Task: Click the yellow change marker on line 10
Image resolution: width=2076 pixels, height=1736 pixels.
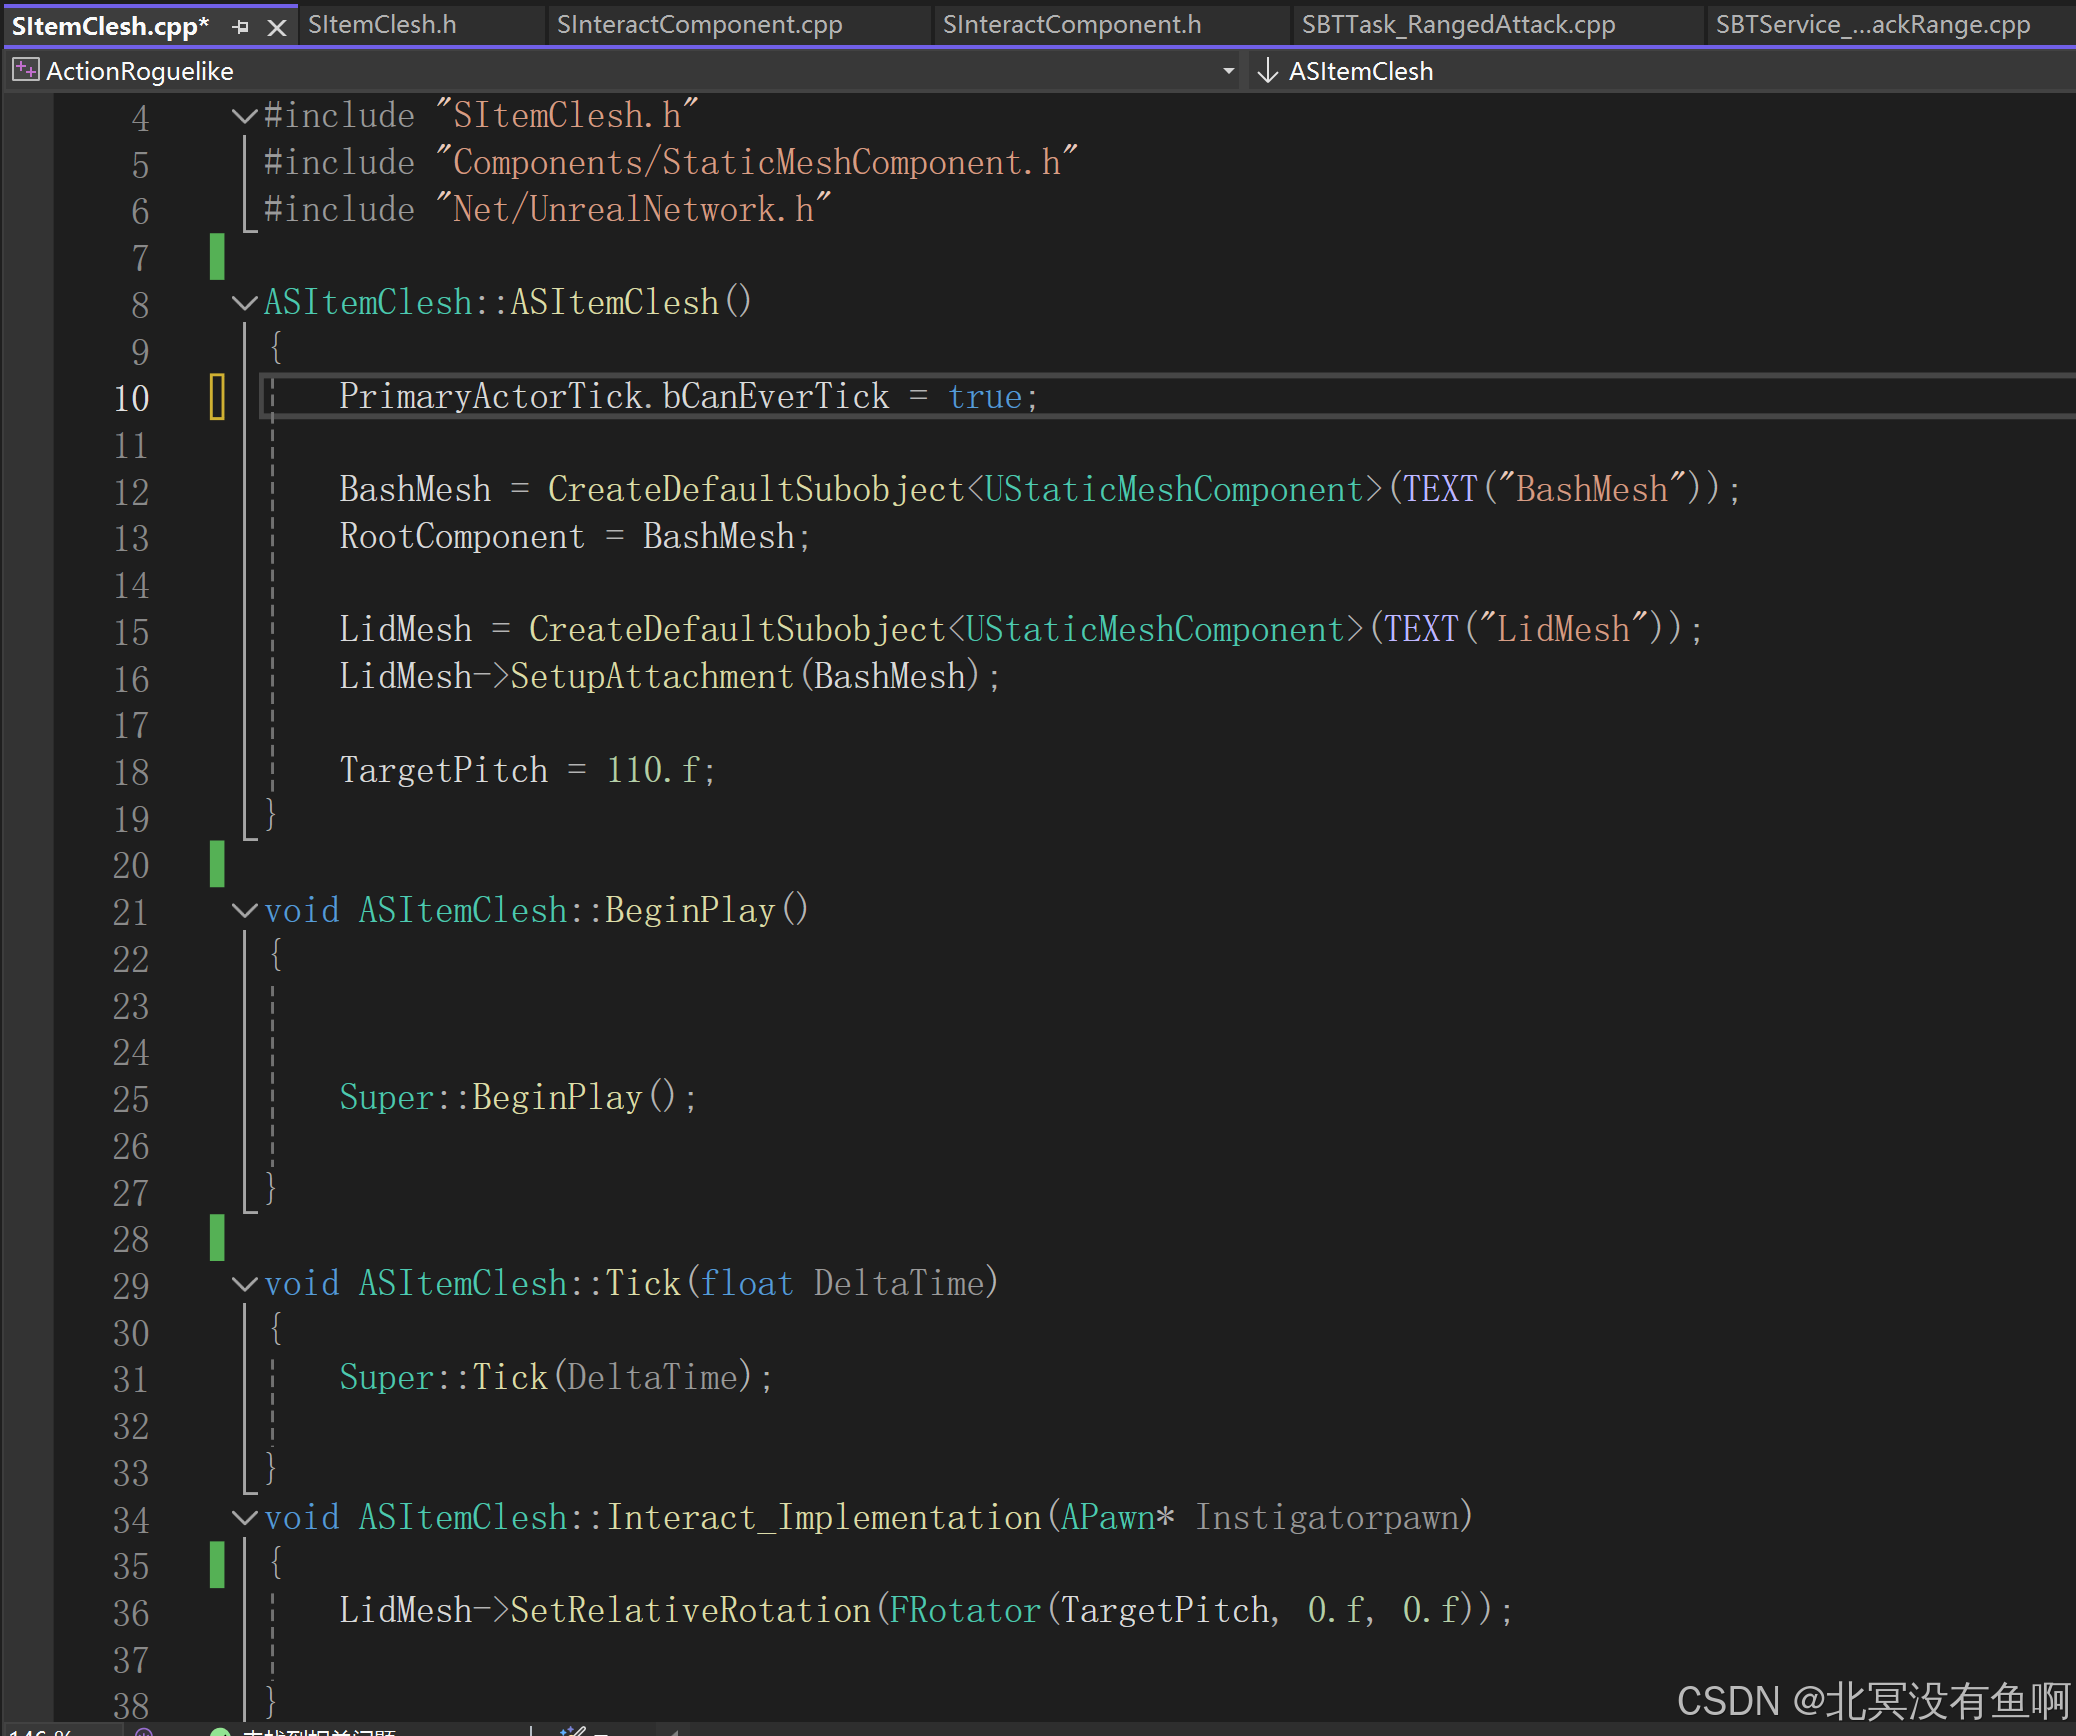Action: (217, 397)
